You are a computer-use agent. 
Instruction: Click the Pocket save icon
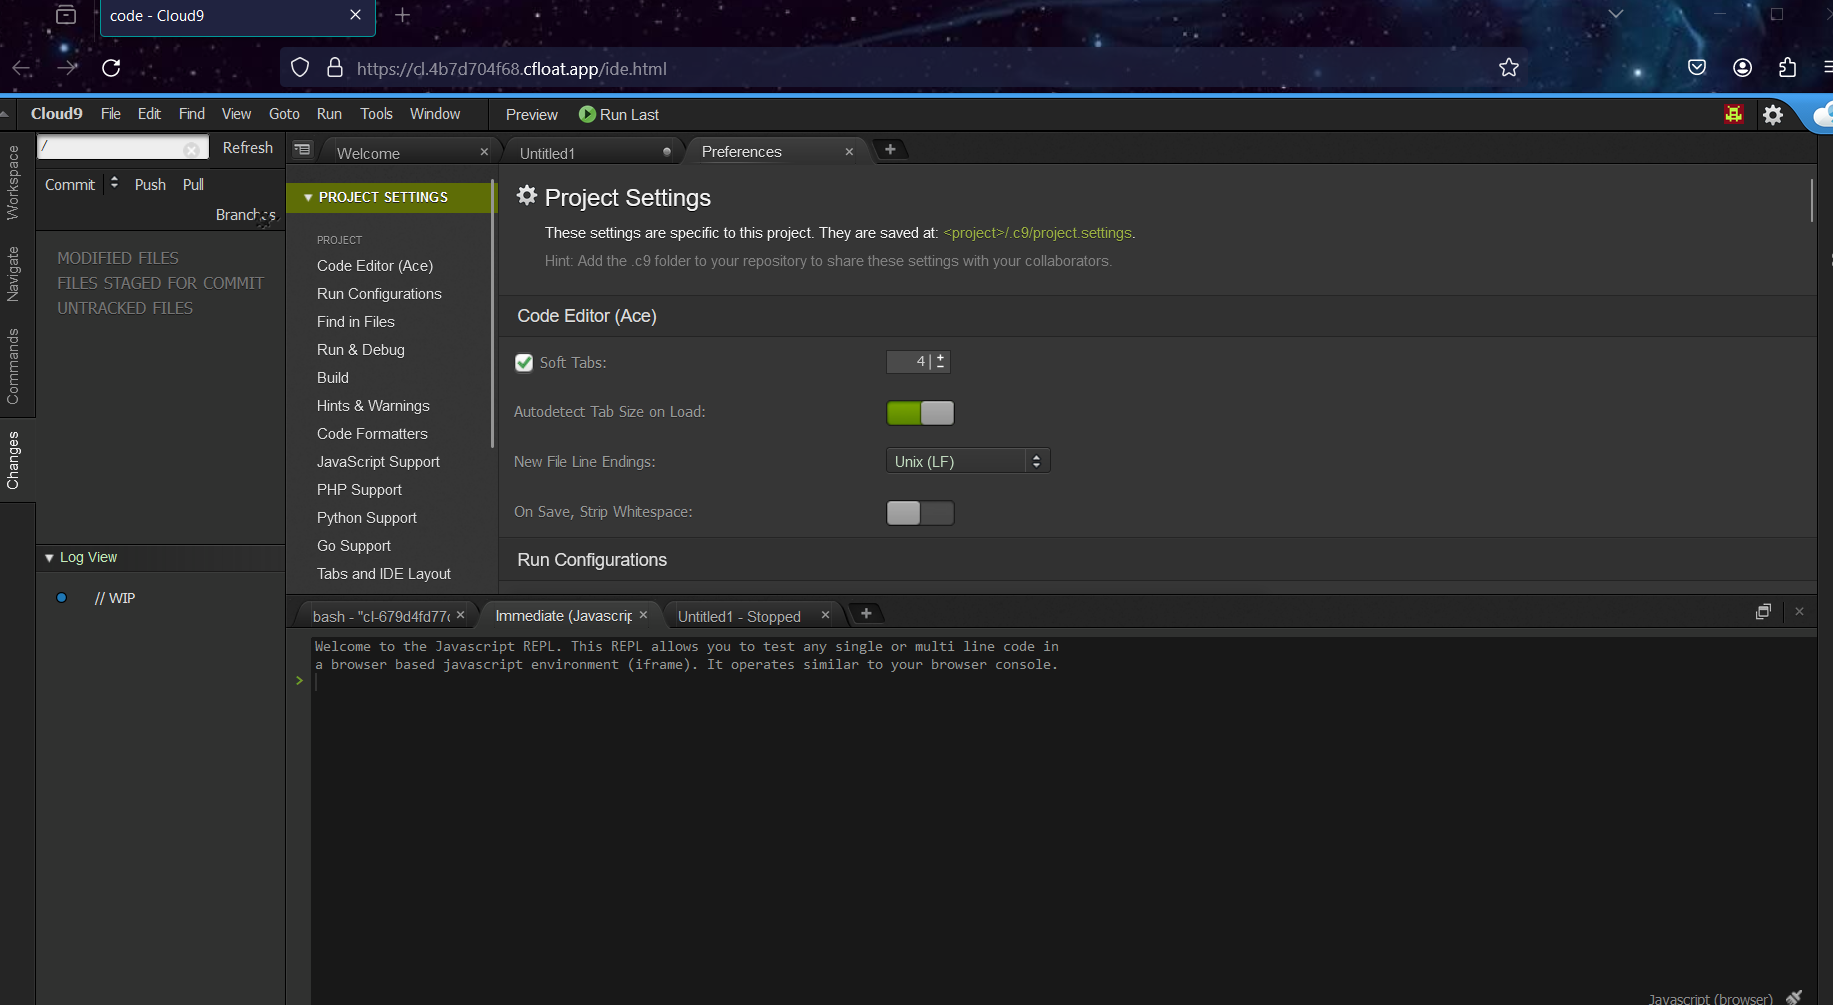coord(1697,68)
